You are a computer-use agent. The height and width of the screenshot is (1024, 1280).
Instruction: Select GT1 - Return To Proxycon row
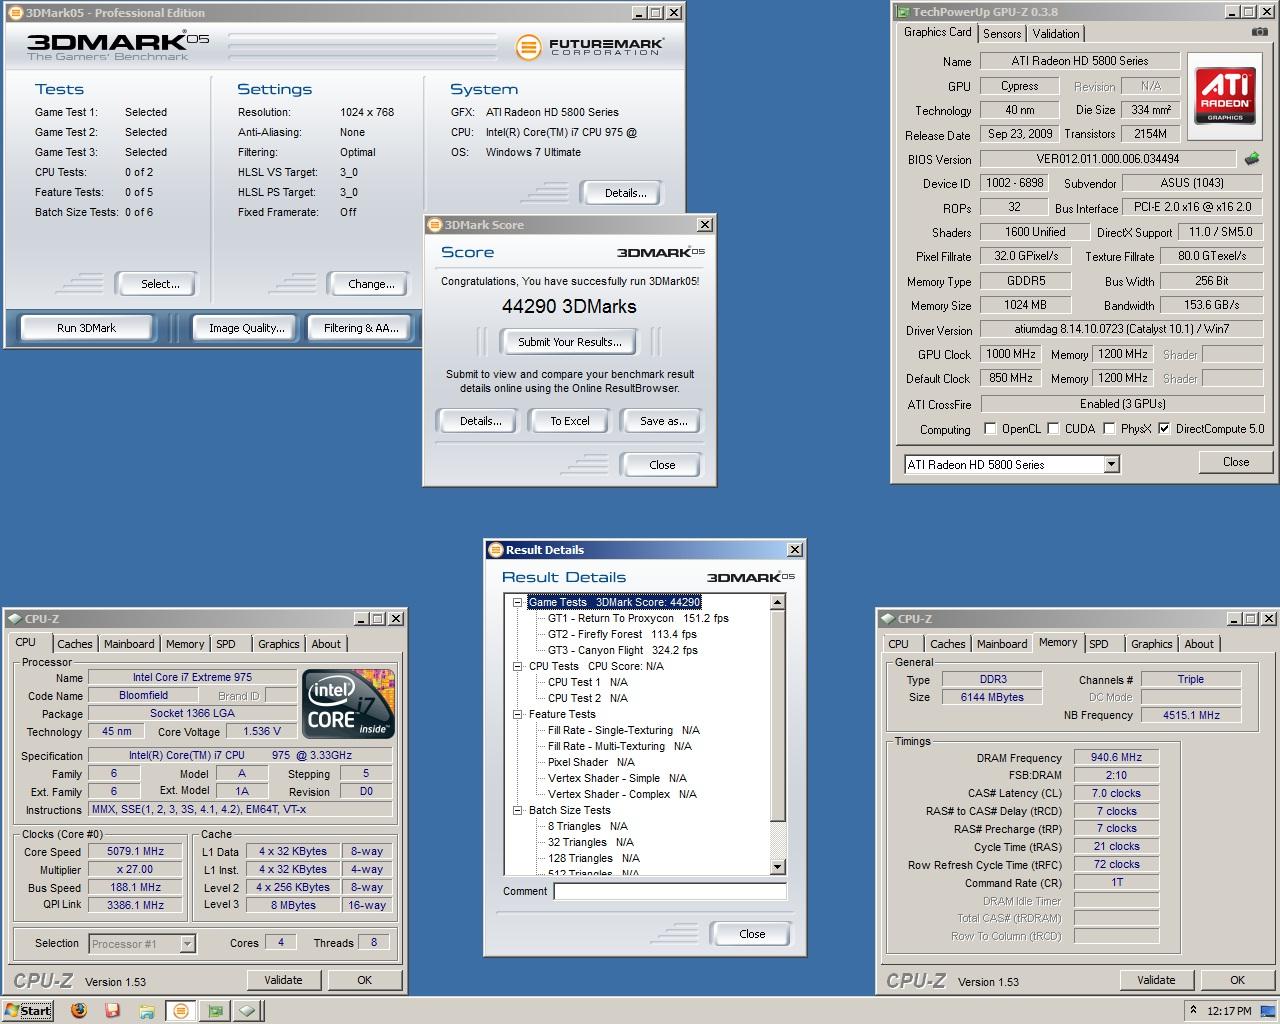[638, 618]
